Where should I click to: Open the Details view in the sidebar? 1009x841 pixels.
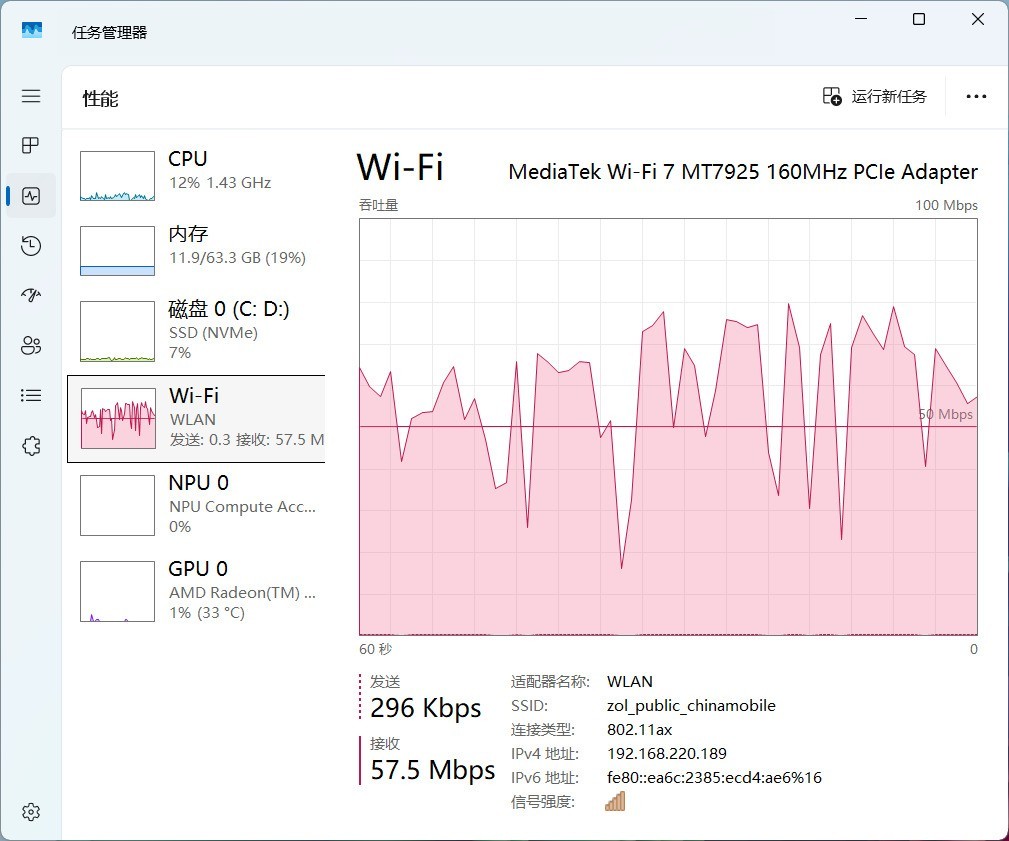(30, 395)
